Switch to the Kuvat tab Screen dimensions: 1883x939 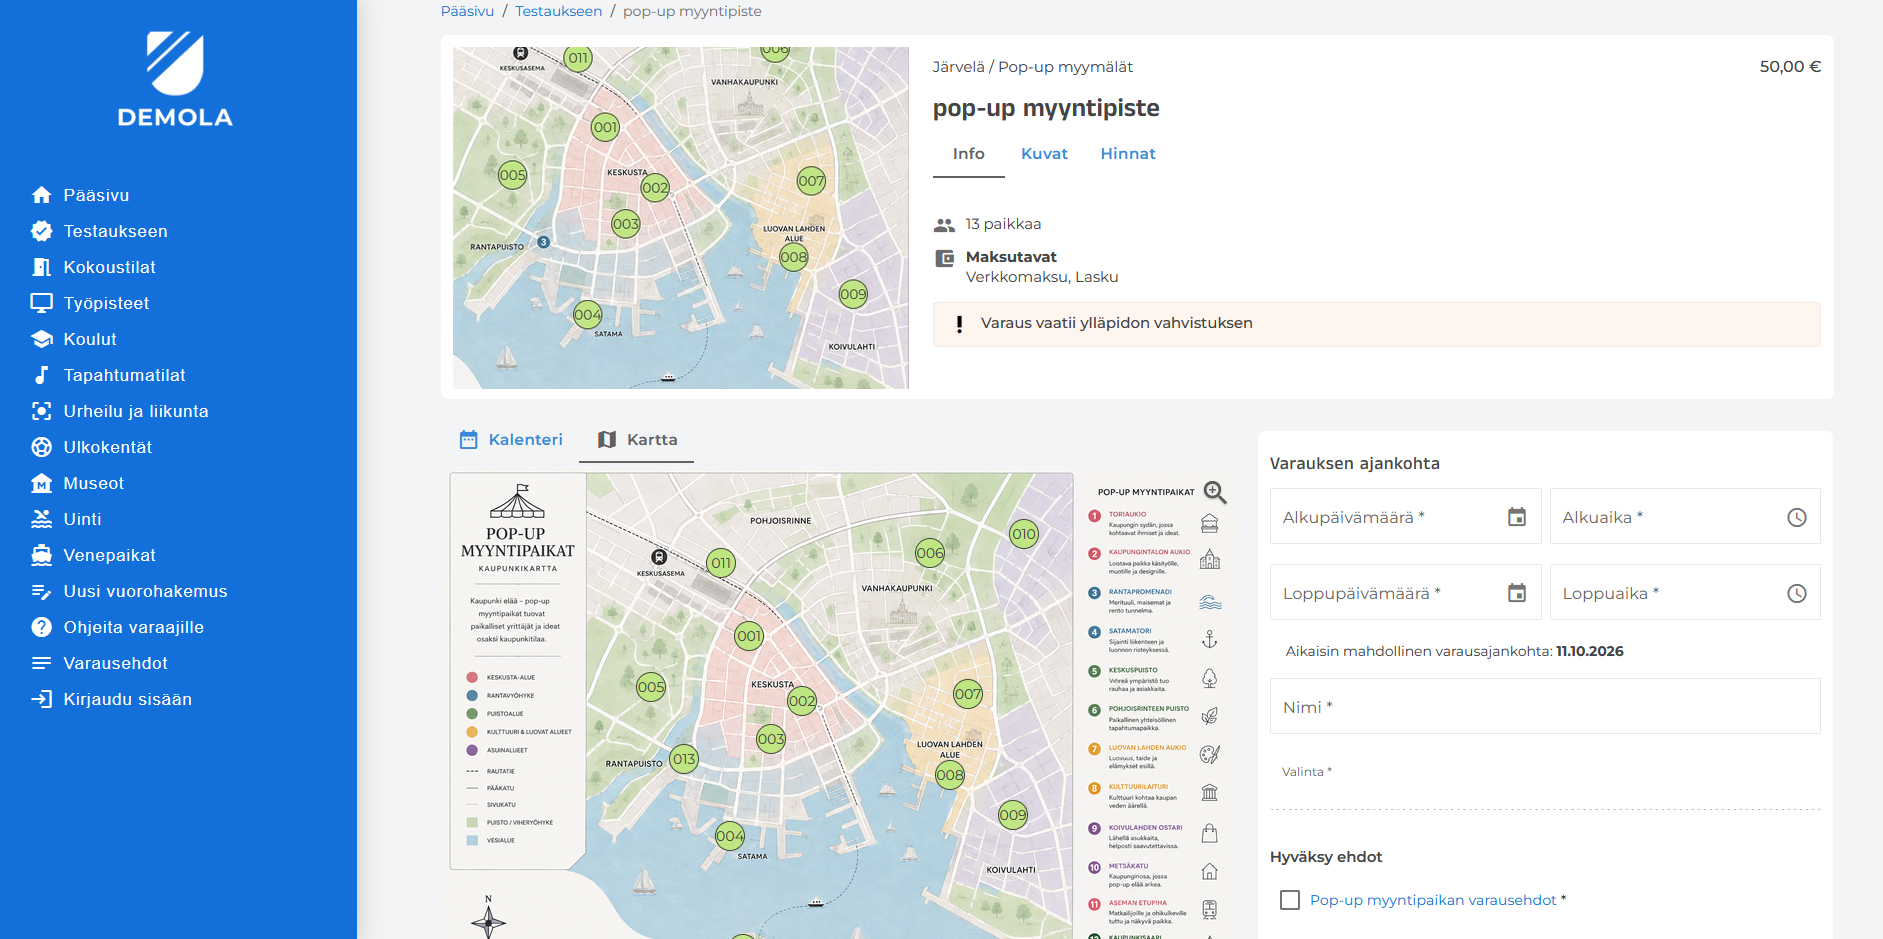coord(1044,154)
